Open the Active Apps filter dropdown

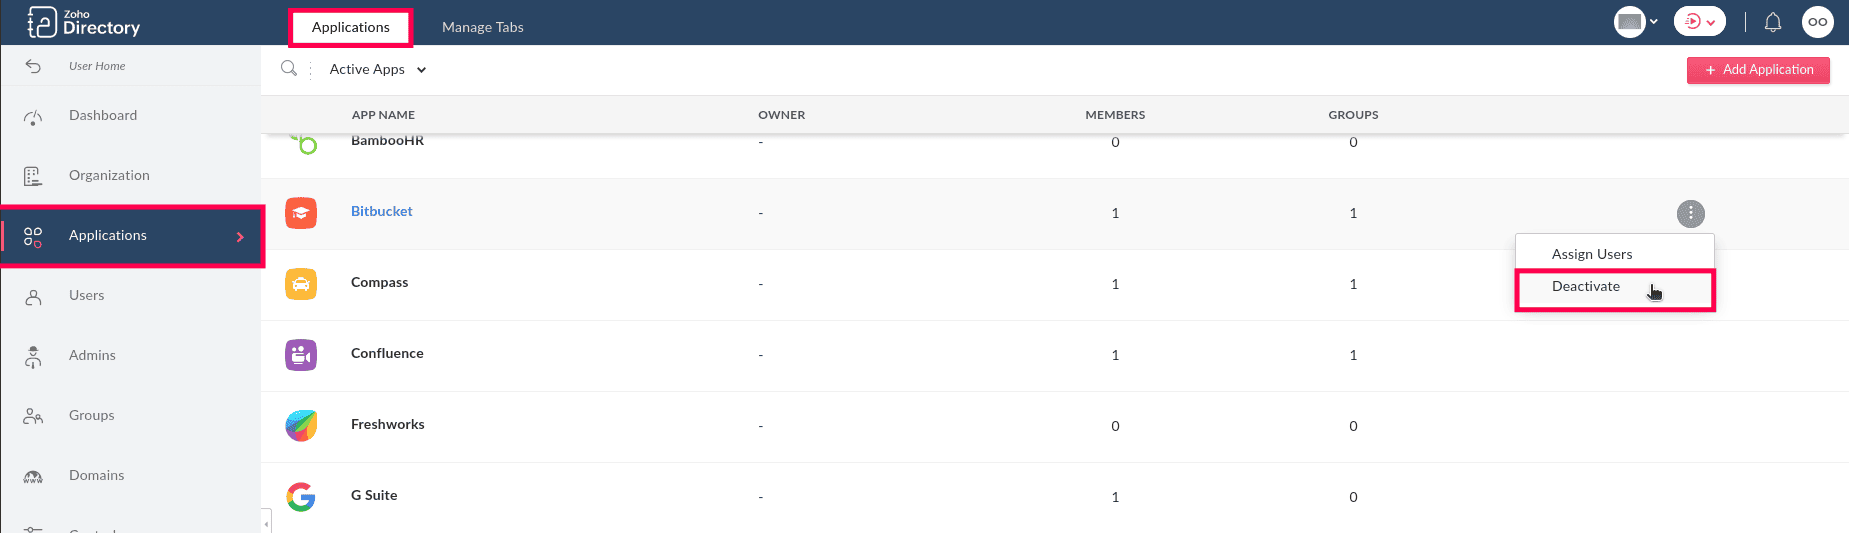(x=378, y=70)
